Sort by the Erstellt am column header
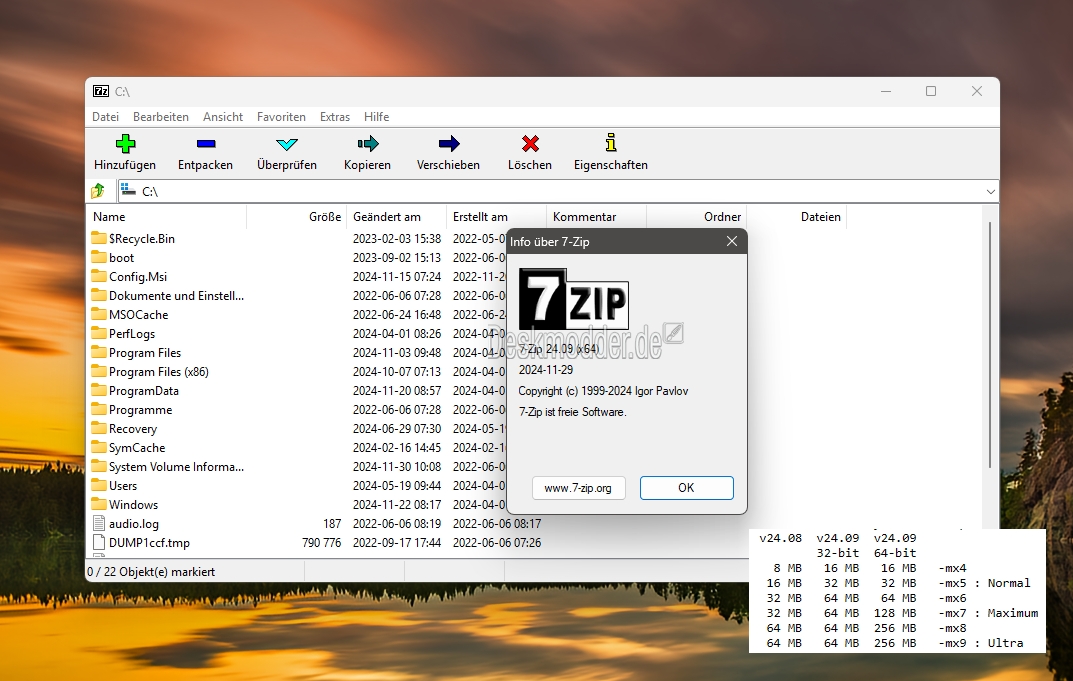Image resolution: width=1073 pixels, height=681 pixels. 496,217
